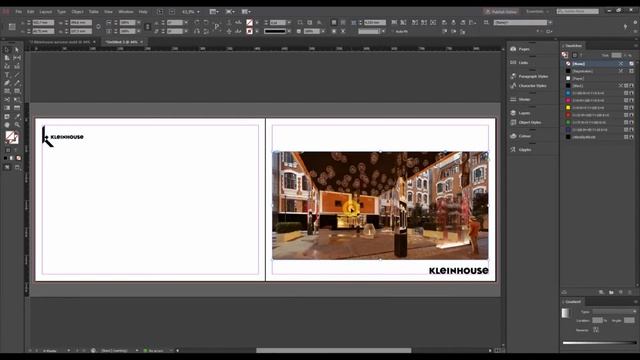
Task: Toggle Reverse gradient in Gradient panel
Action: point(596,330)
